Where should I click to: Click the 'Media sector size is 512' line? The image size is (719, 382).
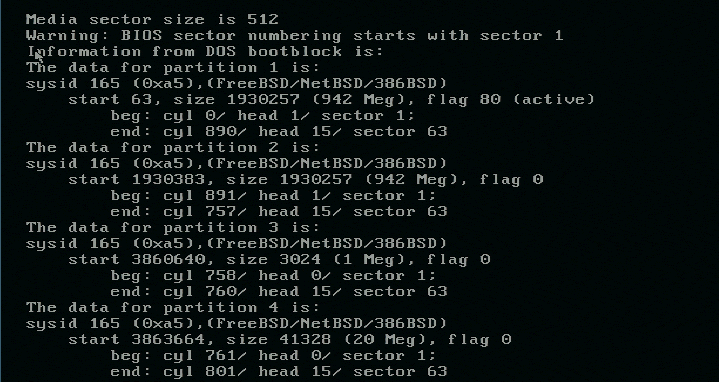(152, 20)
